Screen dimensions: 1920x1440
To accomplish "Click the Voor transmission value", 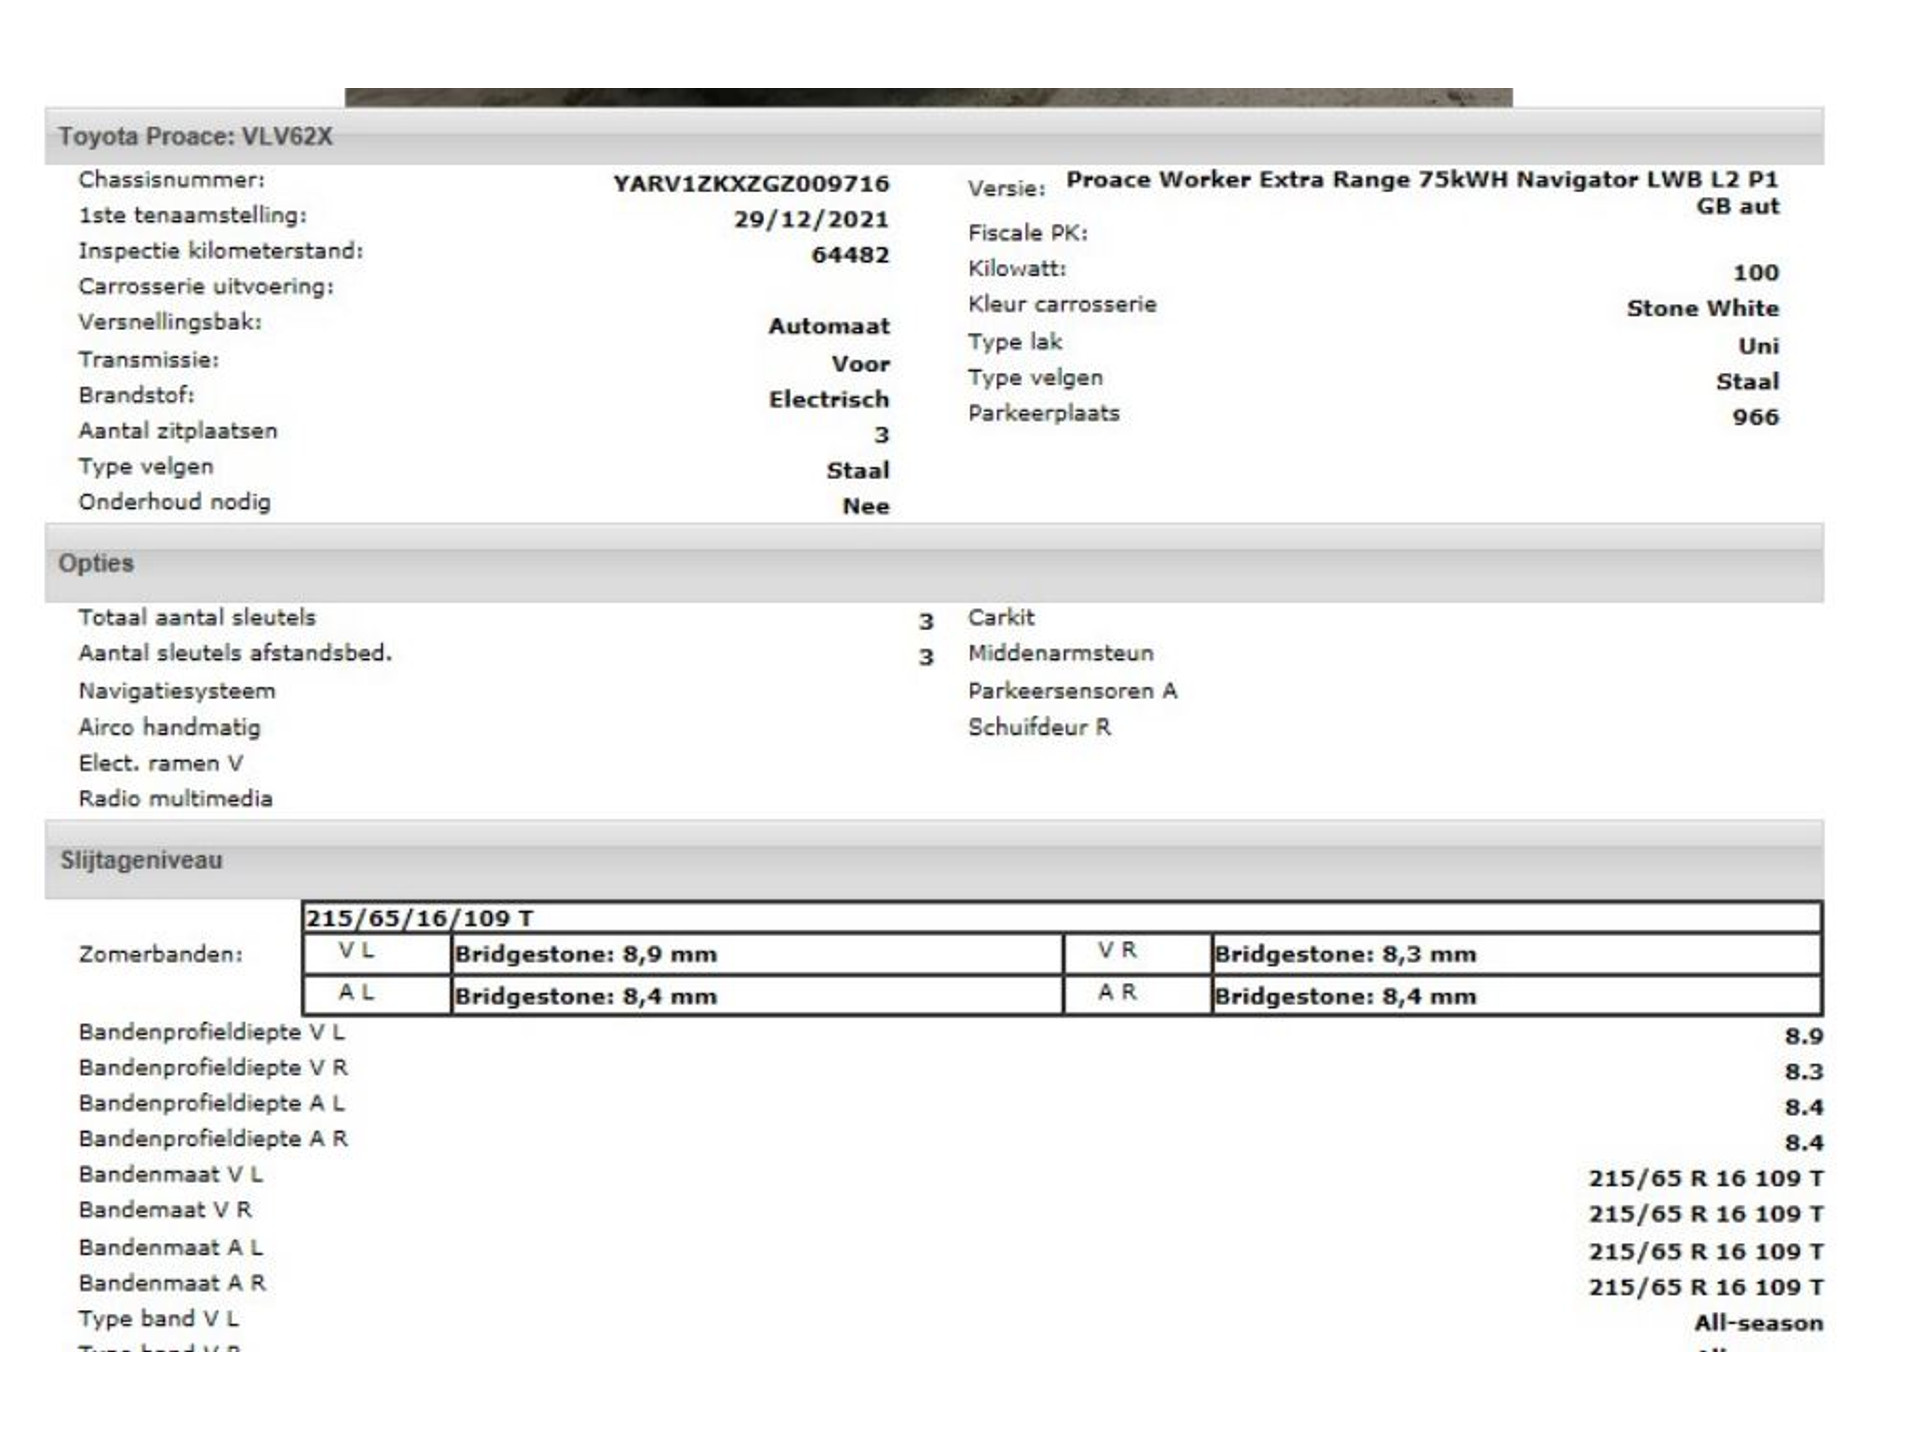I will pos(861,364).
